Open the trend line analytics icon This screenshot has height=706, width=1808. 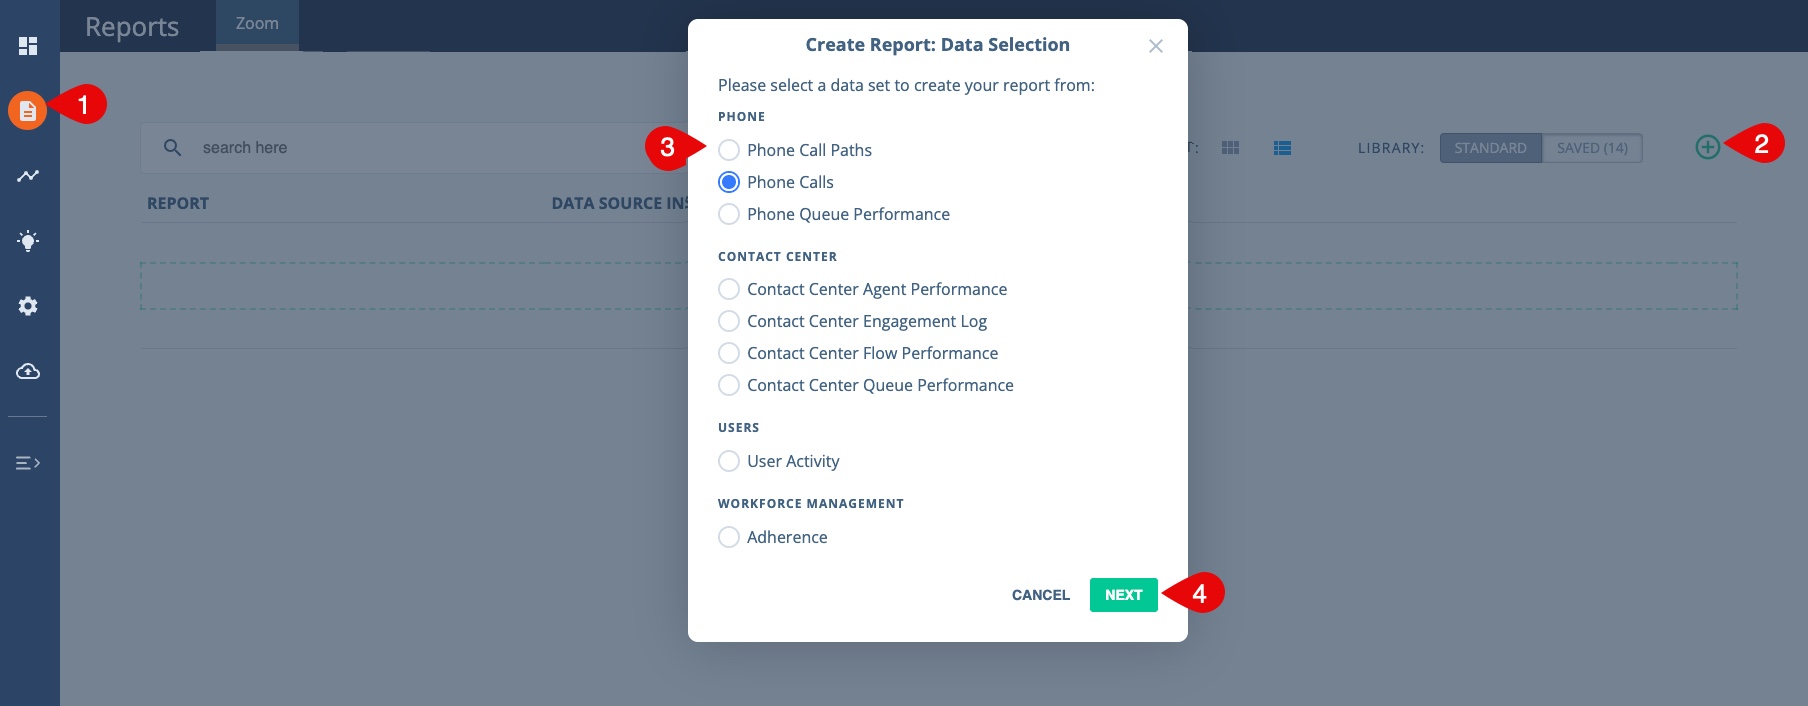(x=28, y=176)
